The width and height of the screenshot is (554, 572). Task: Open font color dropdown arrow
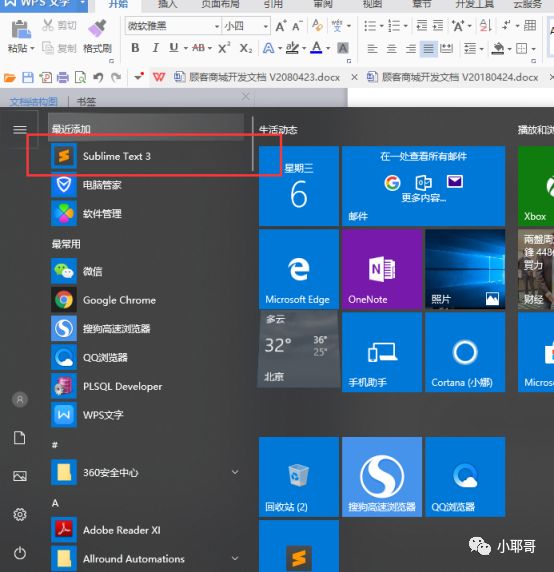(328, 48)
